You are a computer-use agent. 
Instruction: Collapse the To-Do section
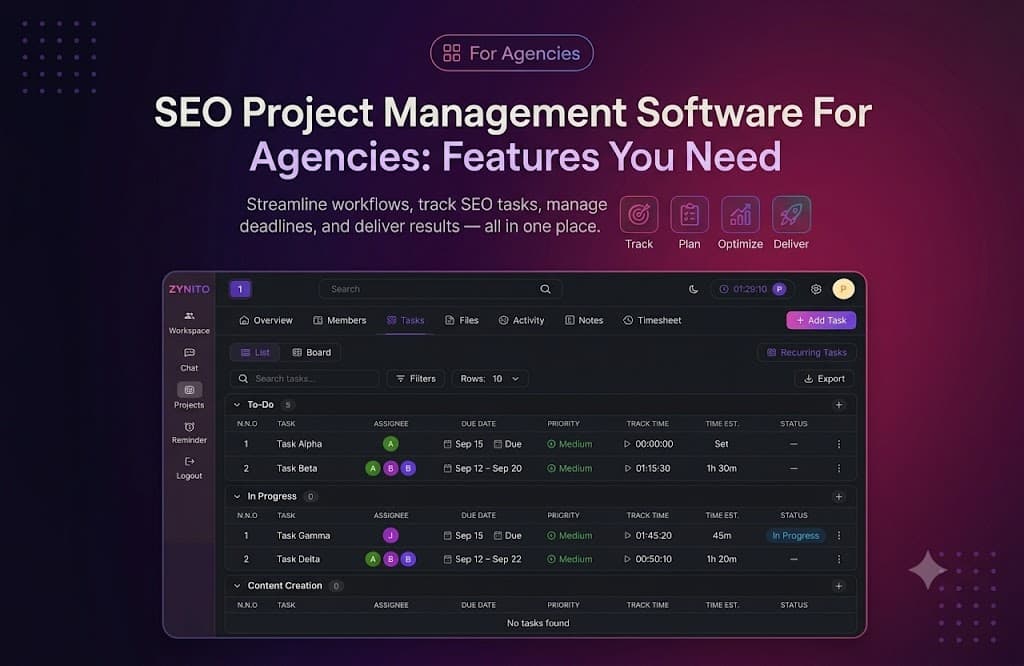point(237,405)
